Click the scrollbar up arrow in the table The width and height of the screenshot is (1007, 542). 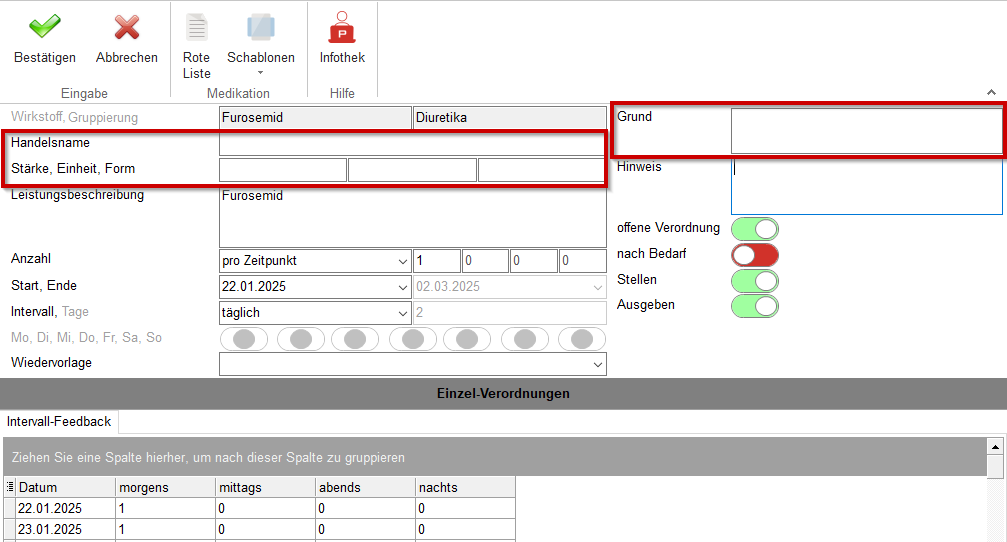tap(995, 446)
